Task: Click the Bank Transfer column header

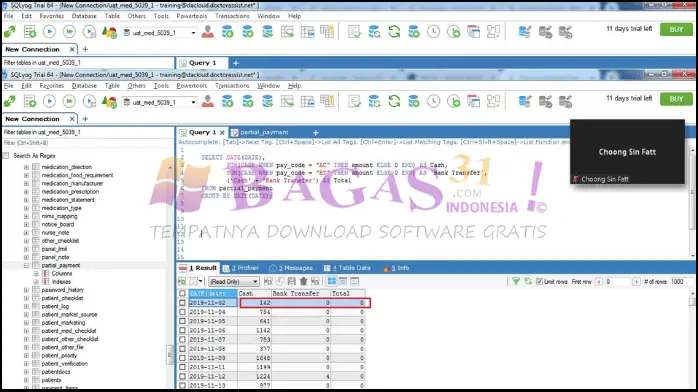Action: point(300,294)
